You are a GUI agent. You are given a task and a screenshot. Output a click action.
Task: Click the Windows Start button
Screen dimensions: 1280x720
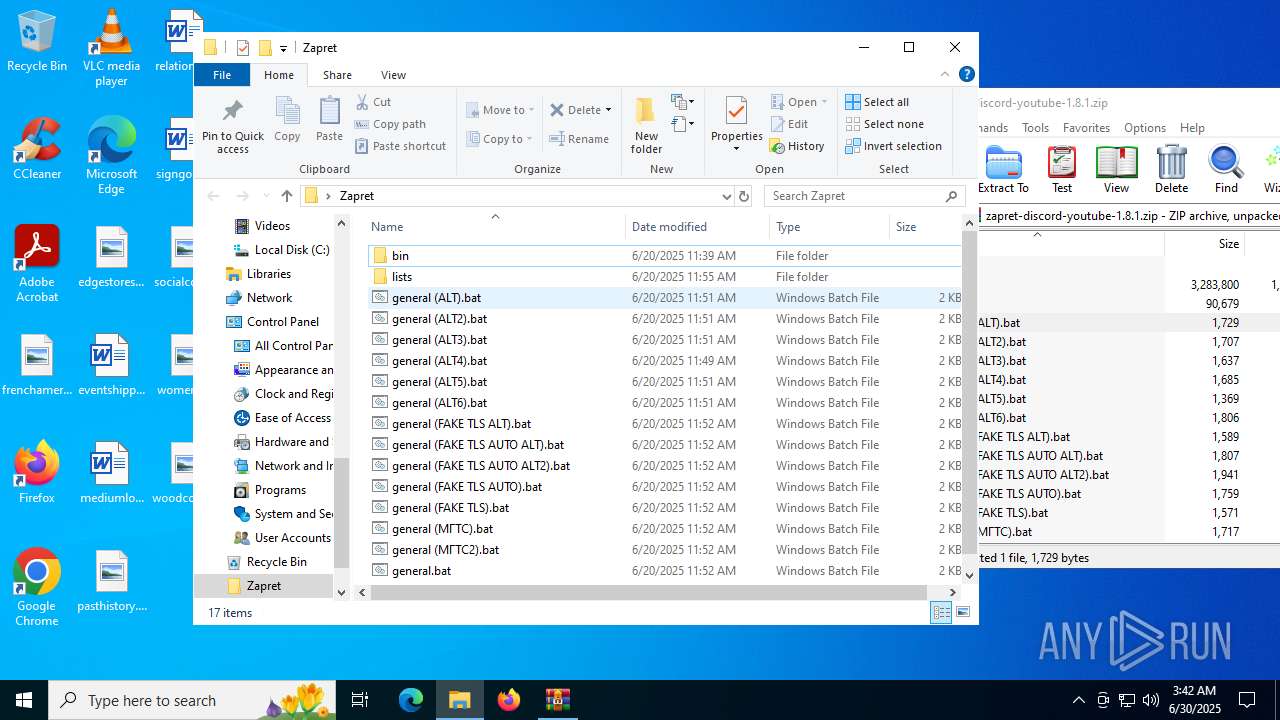[24, 700]
